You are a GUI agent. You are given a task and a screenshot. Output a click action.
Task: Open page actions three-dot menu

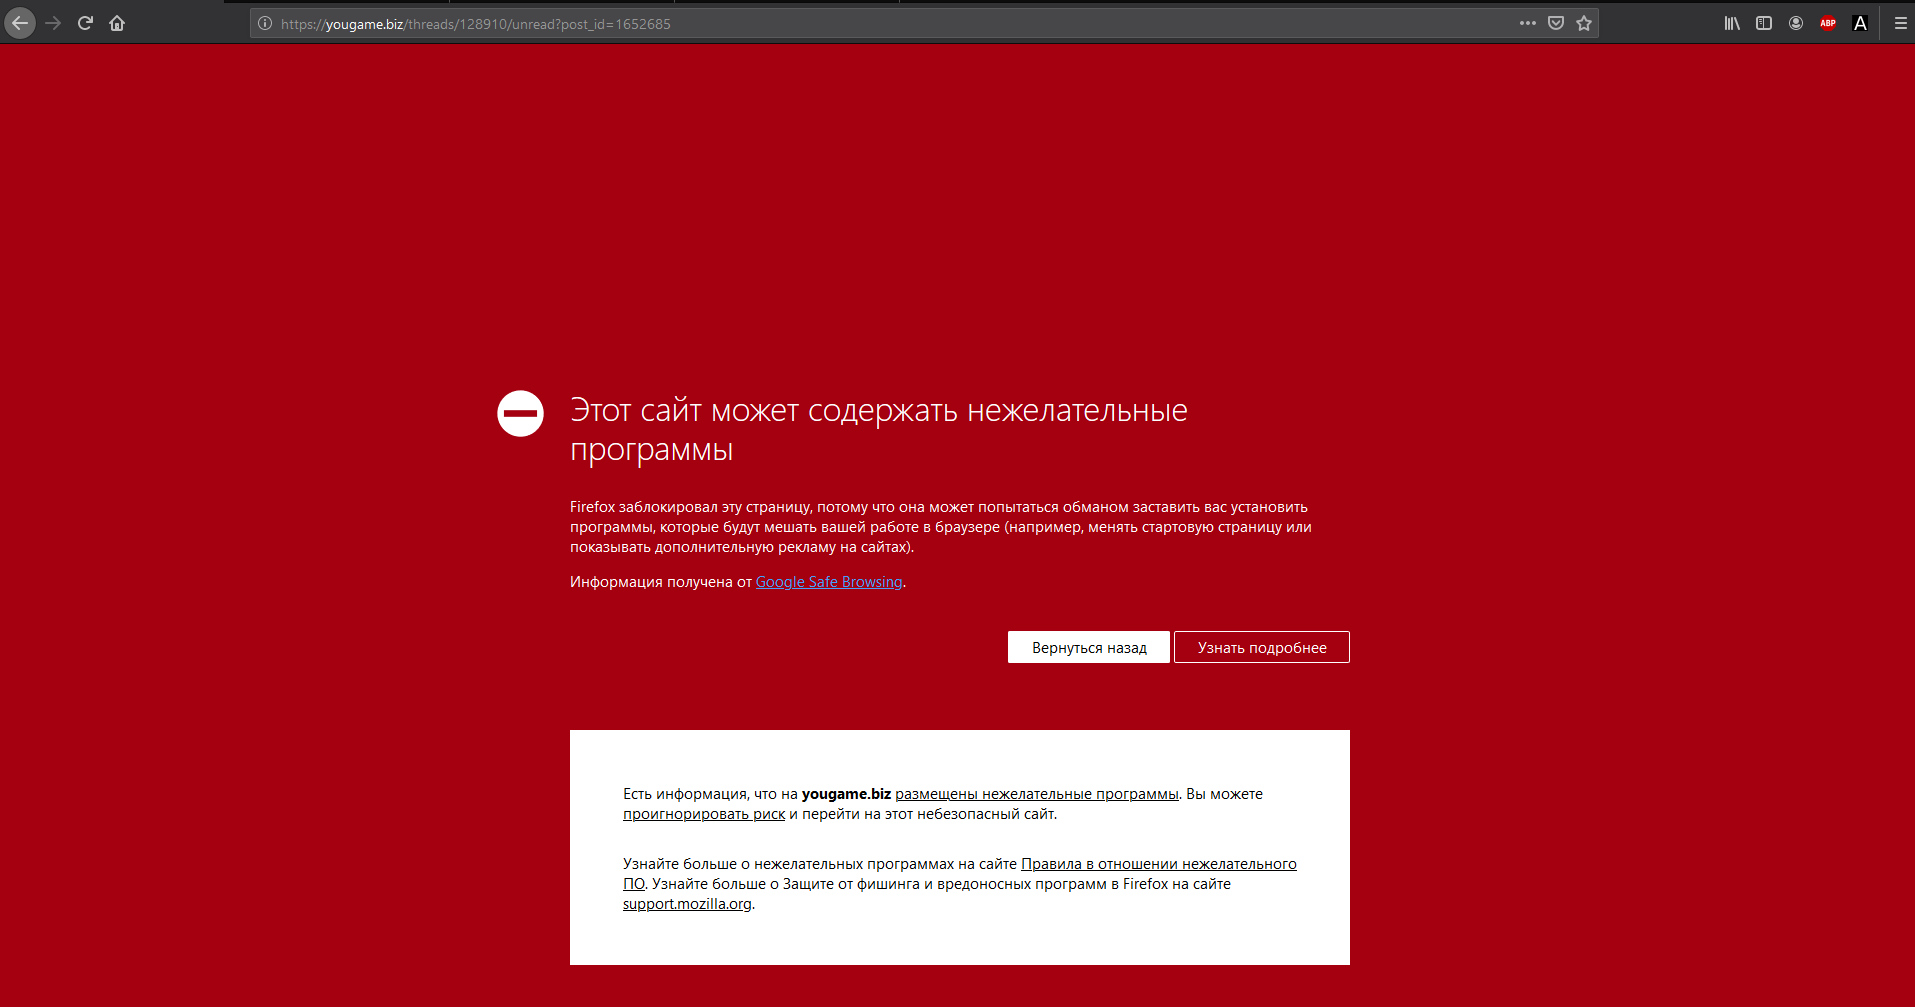pos(1527,23)
